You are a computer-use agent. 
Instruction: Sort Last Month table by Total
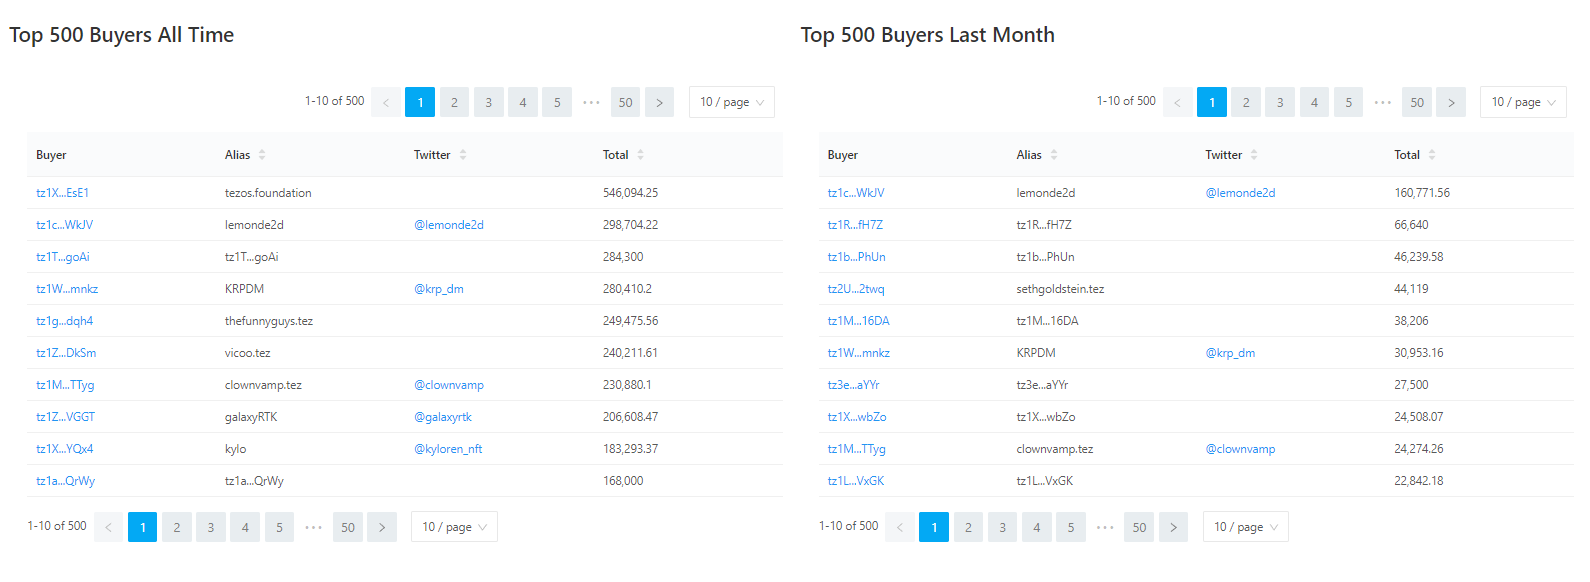tap(1432, 155)
